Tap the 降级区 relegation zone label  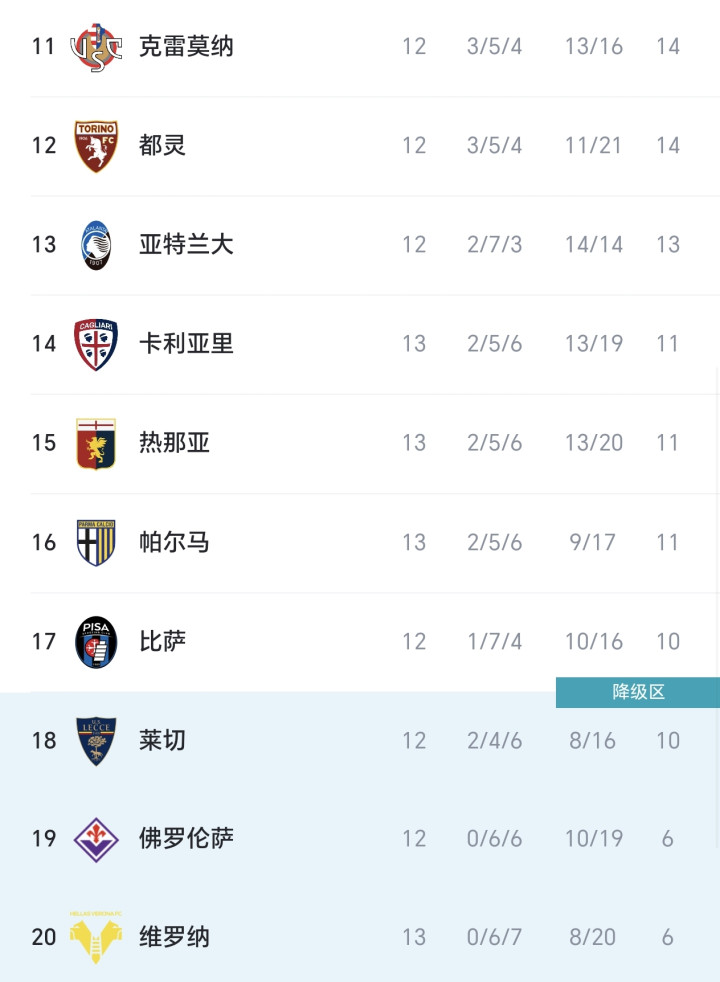pyautogui.click(x=638, y=692)
